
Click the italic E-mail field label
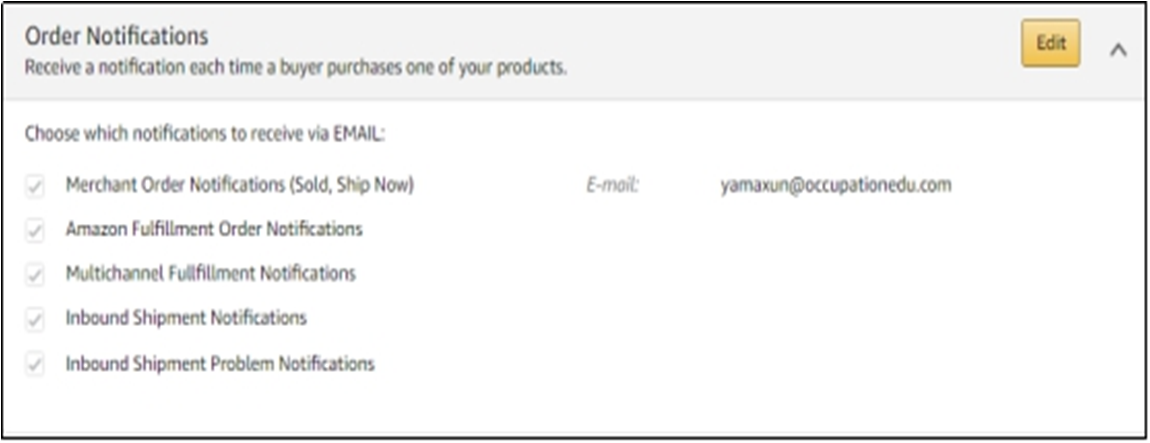tap(612, 185)
